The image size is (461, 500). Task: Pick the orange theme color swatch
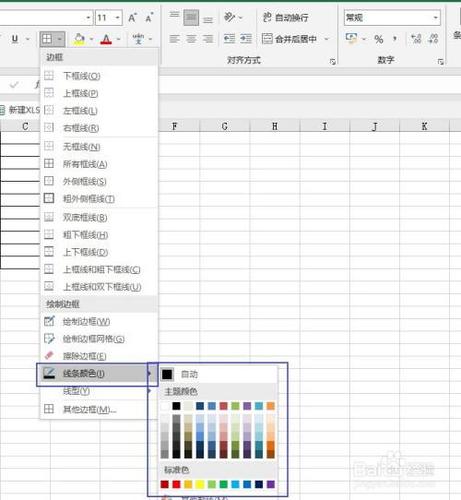coord(271,406)
